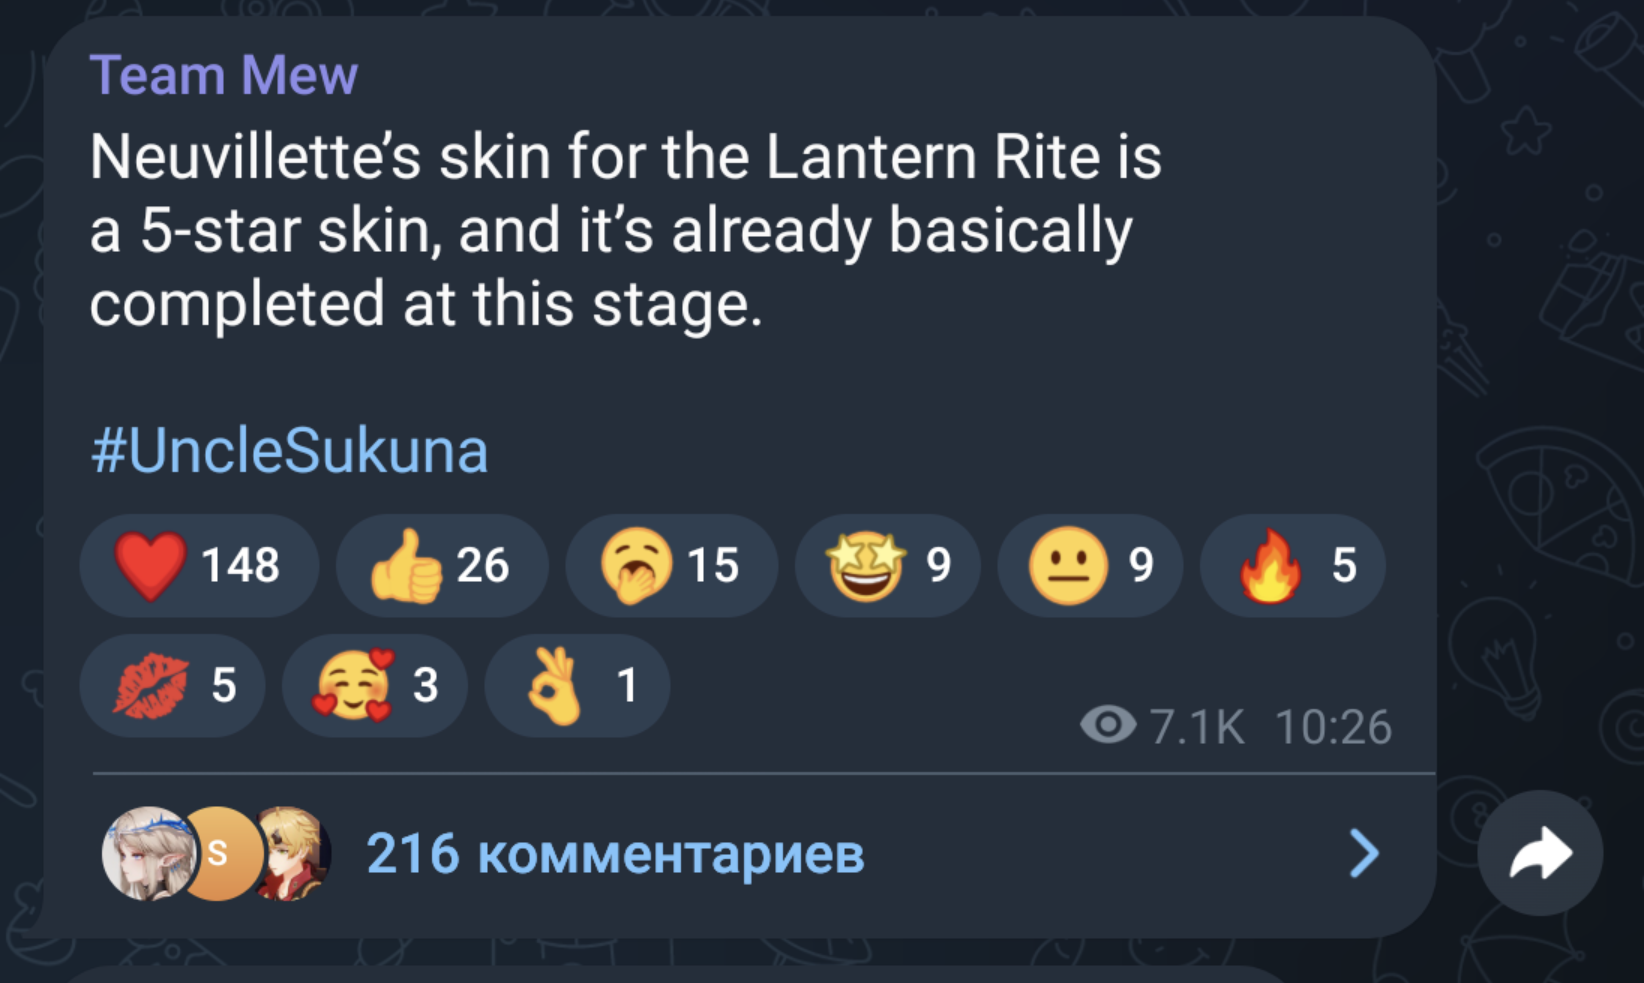Open the #UncleSukuna hashtag
The image size is (1644, 983).
[289, 451]
